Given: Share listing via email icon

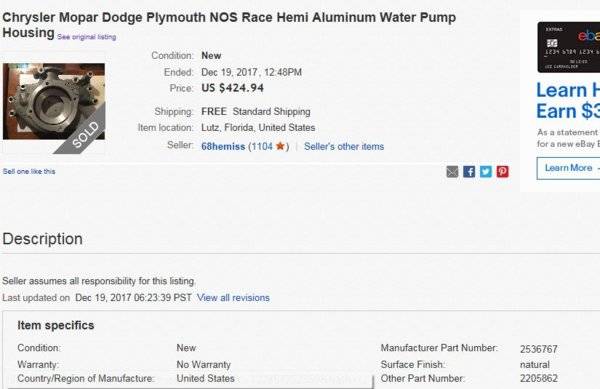Looking at the screenshot, I should [452, 172].
